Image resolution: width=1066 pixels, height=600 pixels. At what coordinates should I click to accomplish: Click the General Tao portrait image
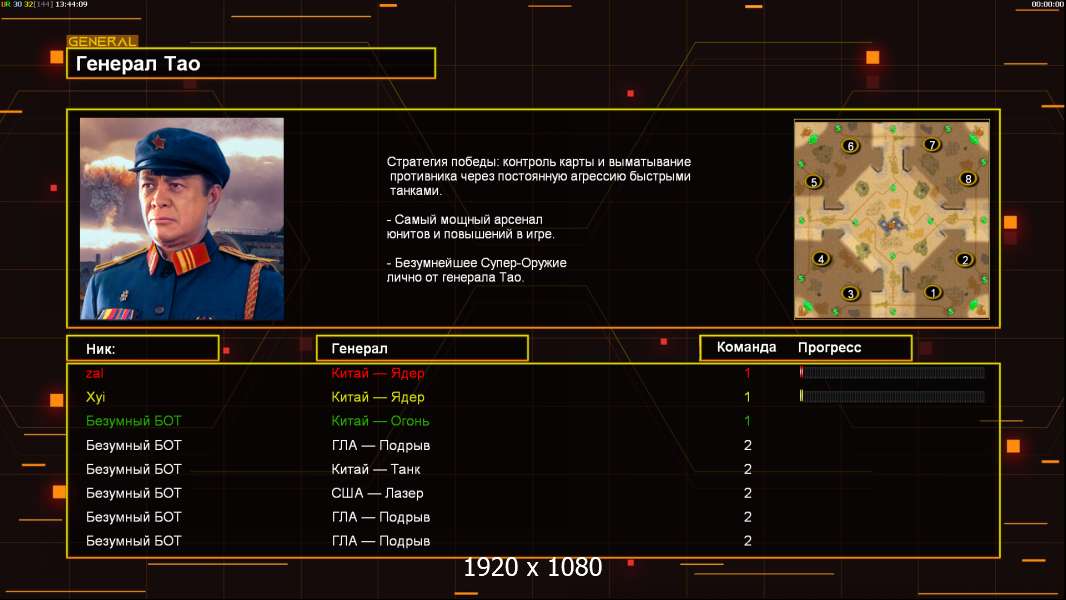(x=182, y=218)
